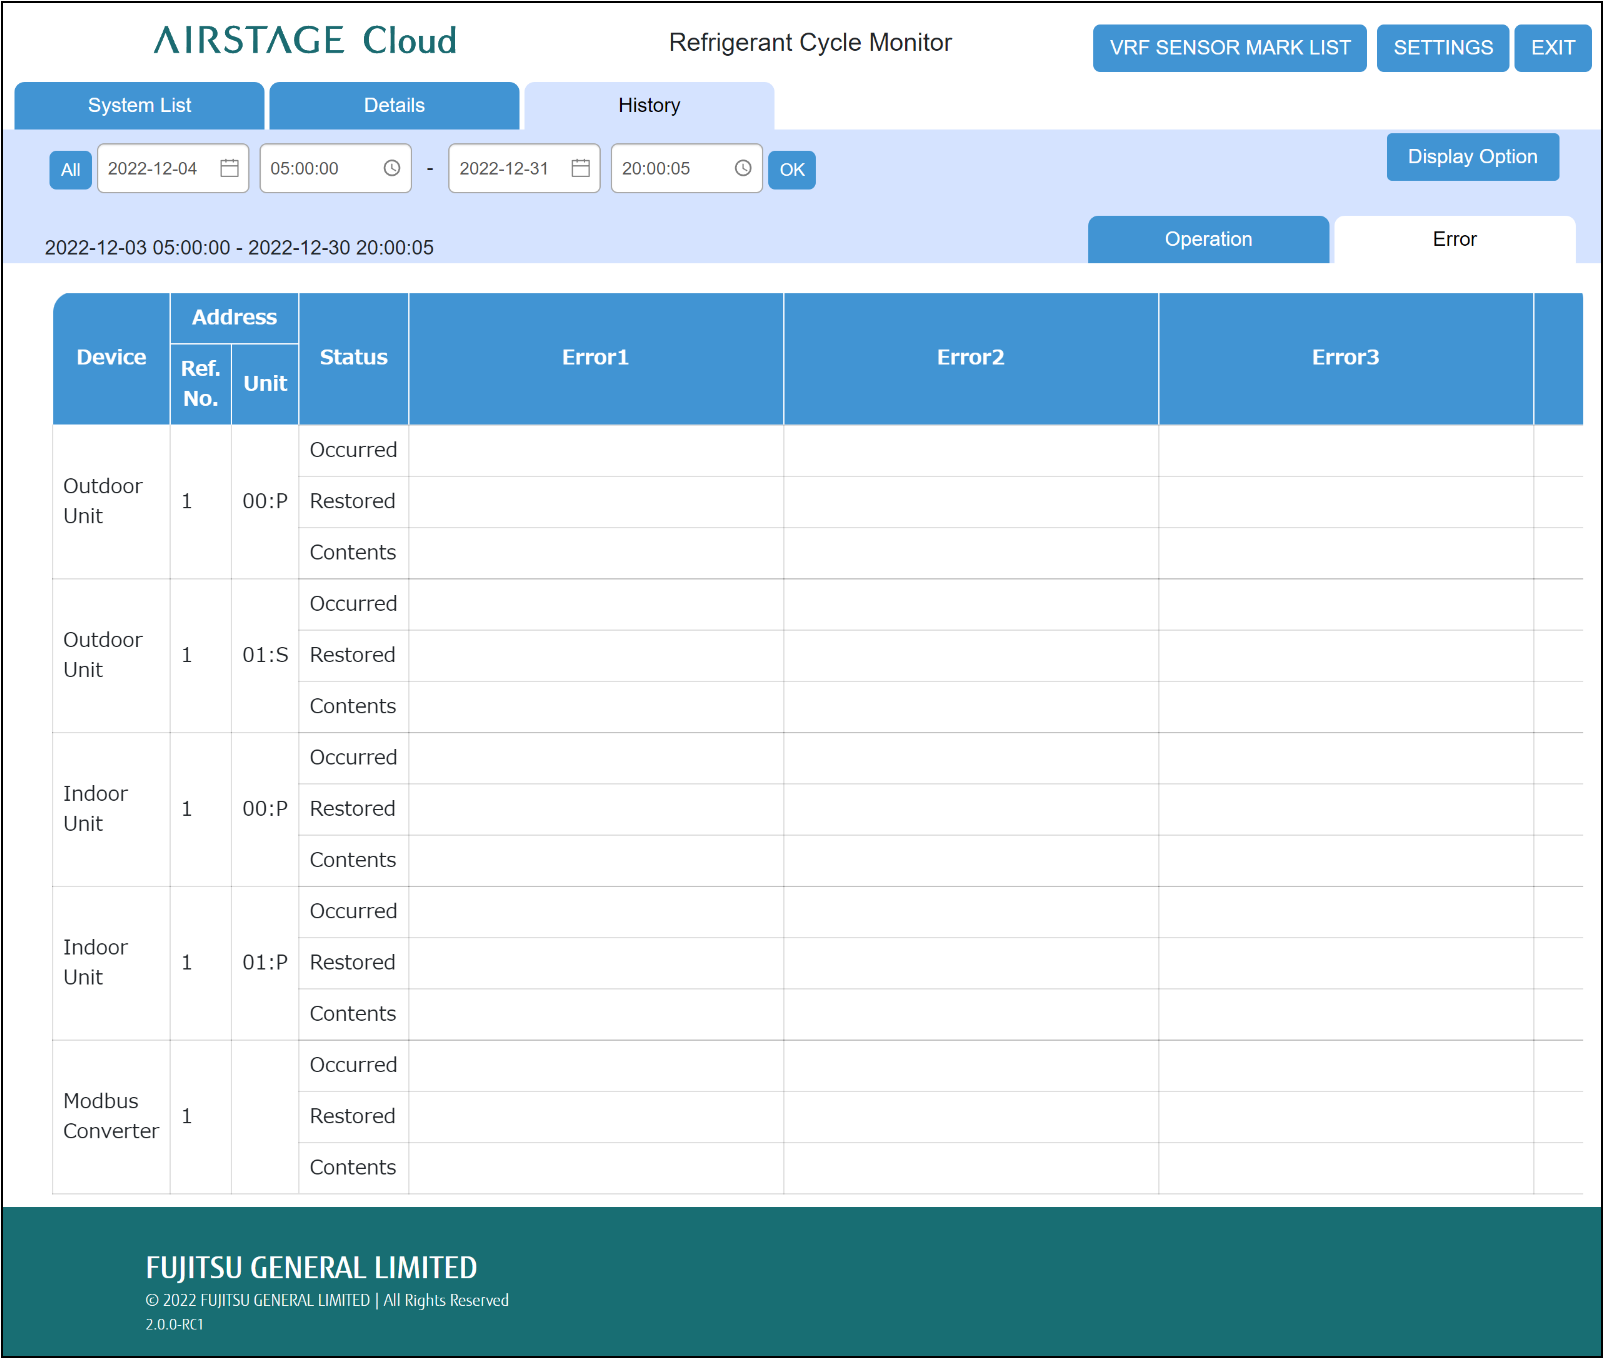The image size is (1605, 1360).
Task: Select the Error history view tab
Action: [x=1454, y=240]
